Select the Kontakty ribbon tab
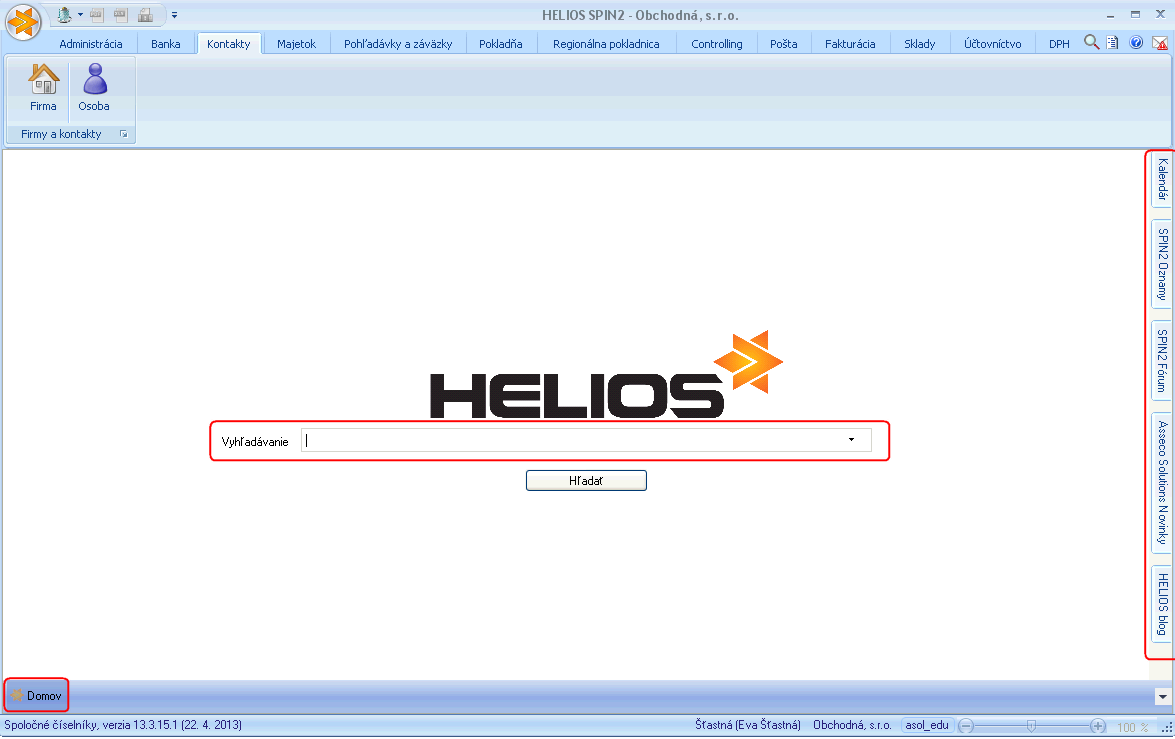This screenshot has width=1175, height=739. click(229, 43)
